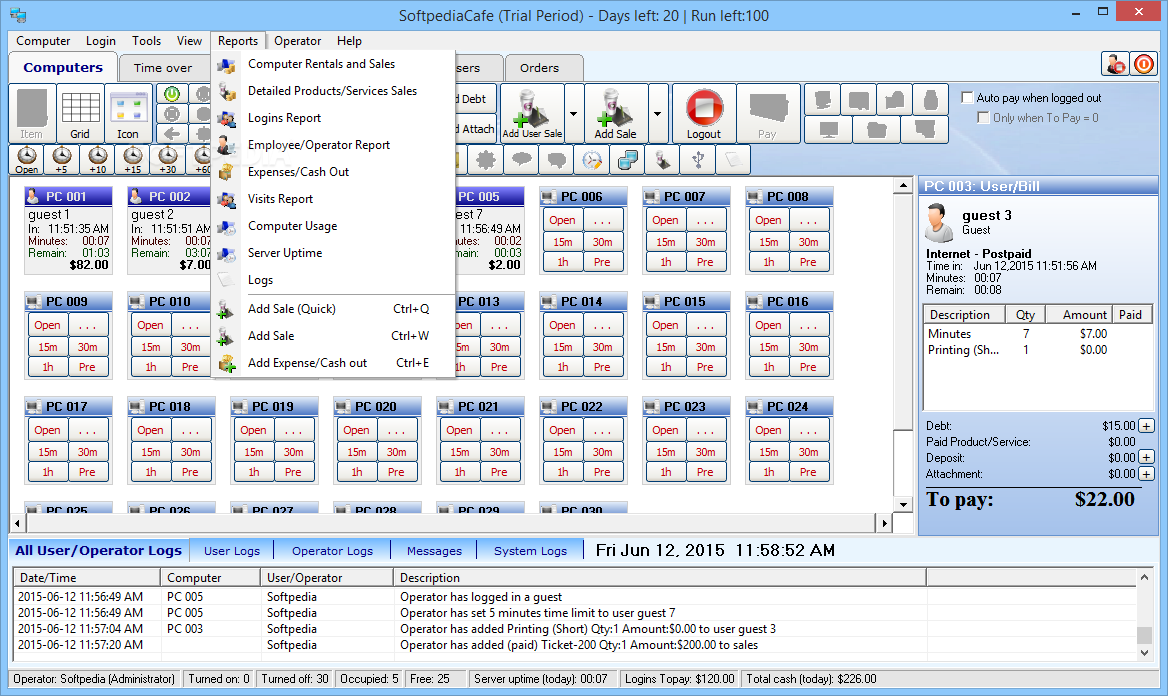The height and width of the screenshot is (696, 1168).
Task: Click the small coffee cup sale icon
Action: click(662, 159)
